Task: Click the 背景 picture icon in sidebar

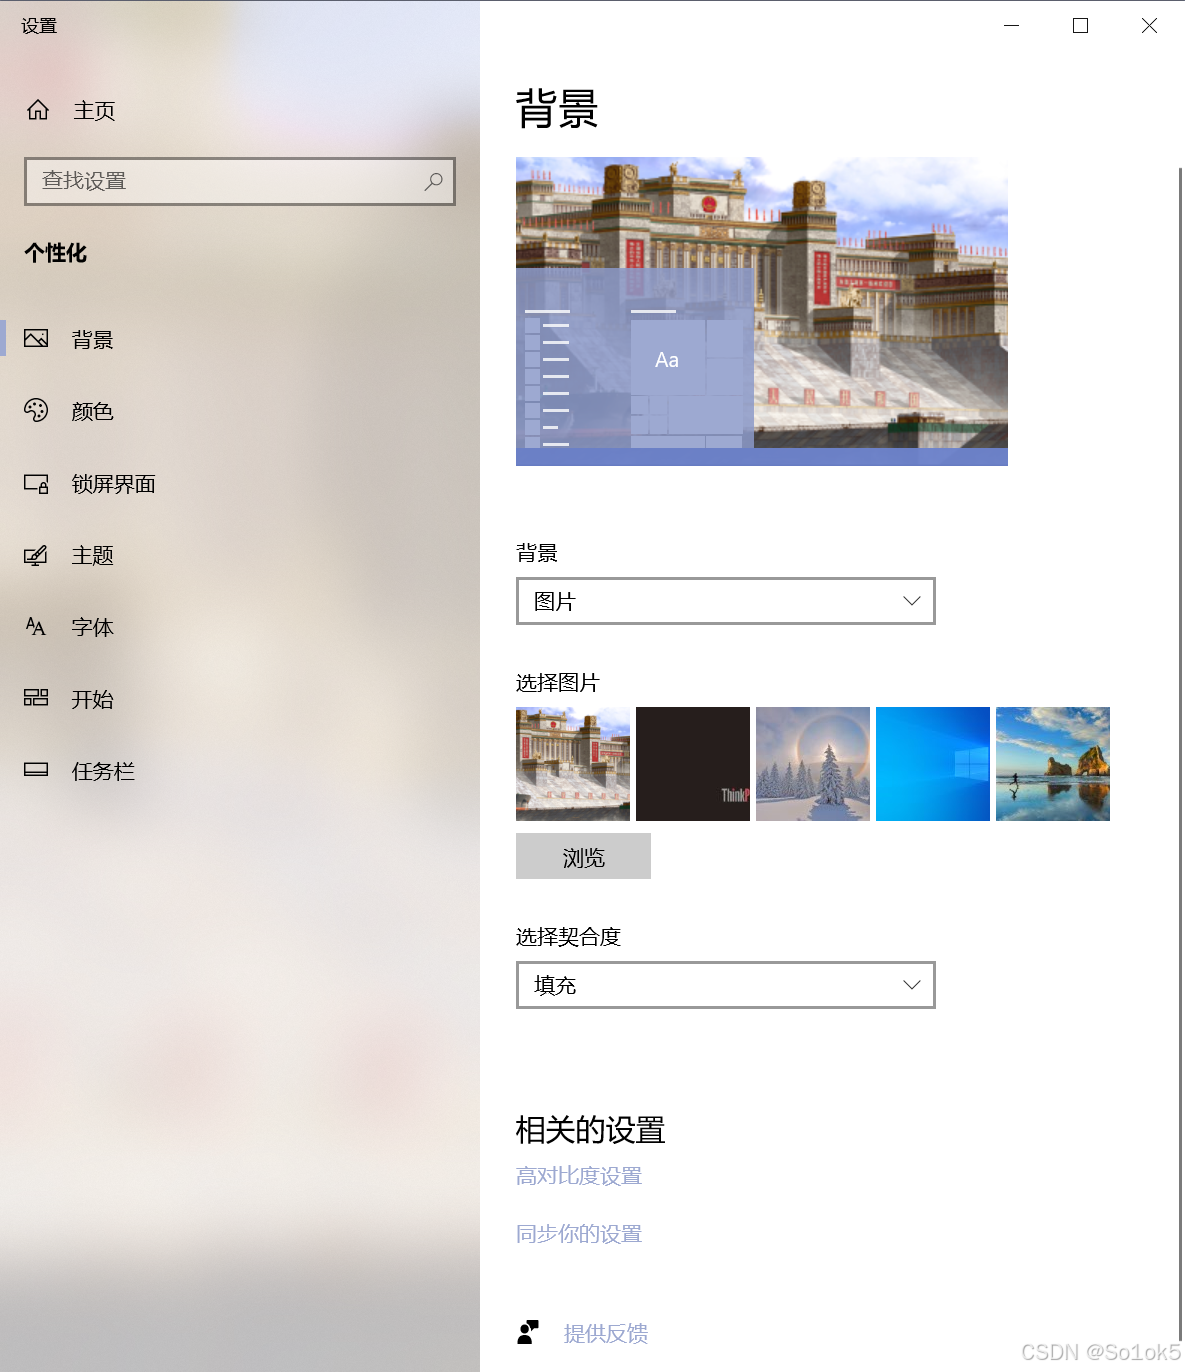Action: 36,339
